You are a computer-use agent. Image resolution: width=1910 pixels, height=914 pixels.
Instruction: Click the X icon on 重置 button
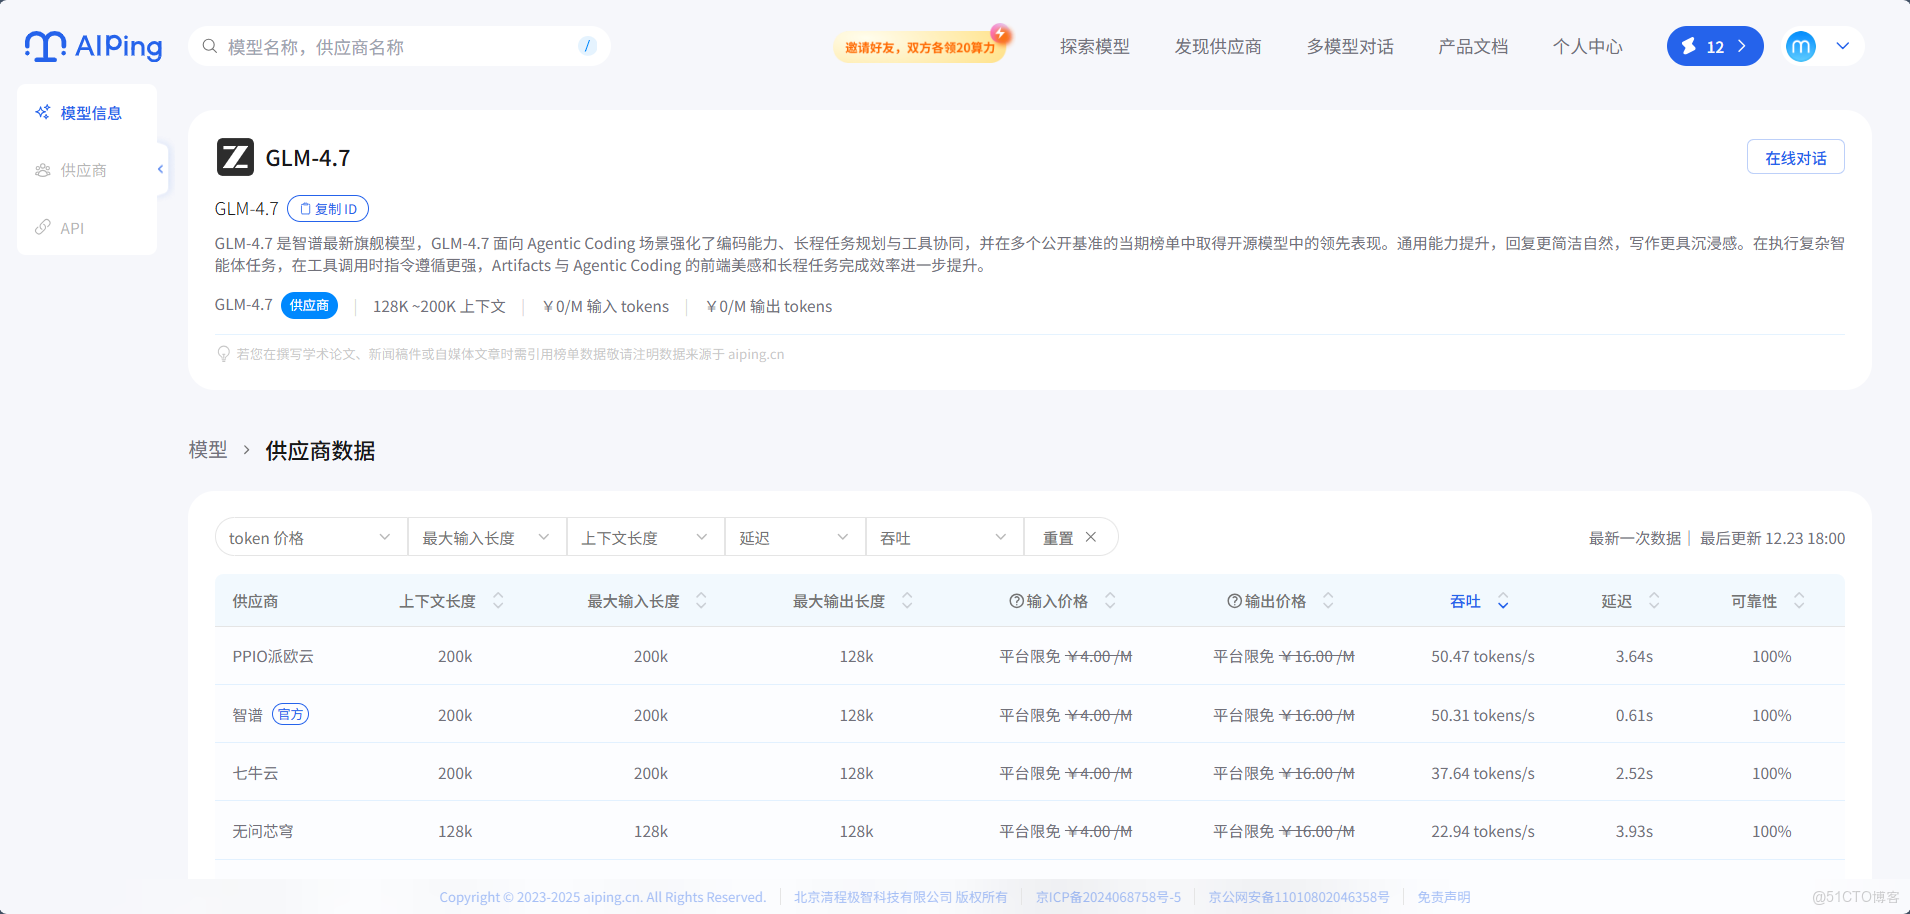point(1091,537)
